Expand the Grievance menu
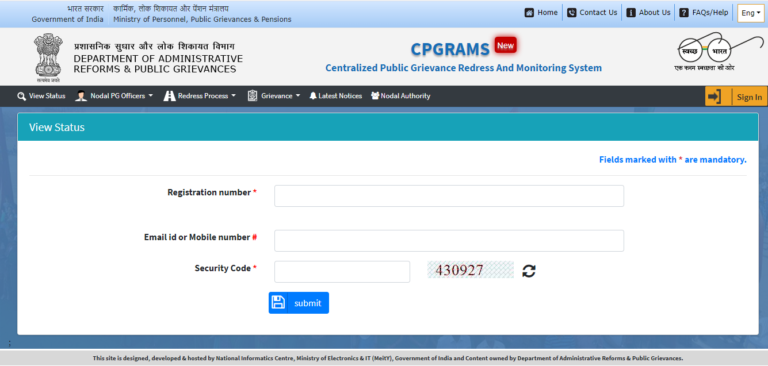768x366 pixels. click(x=273, y=96)
